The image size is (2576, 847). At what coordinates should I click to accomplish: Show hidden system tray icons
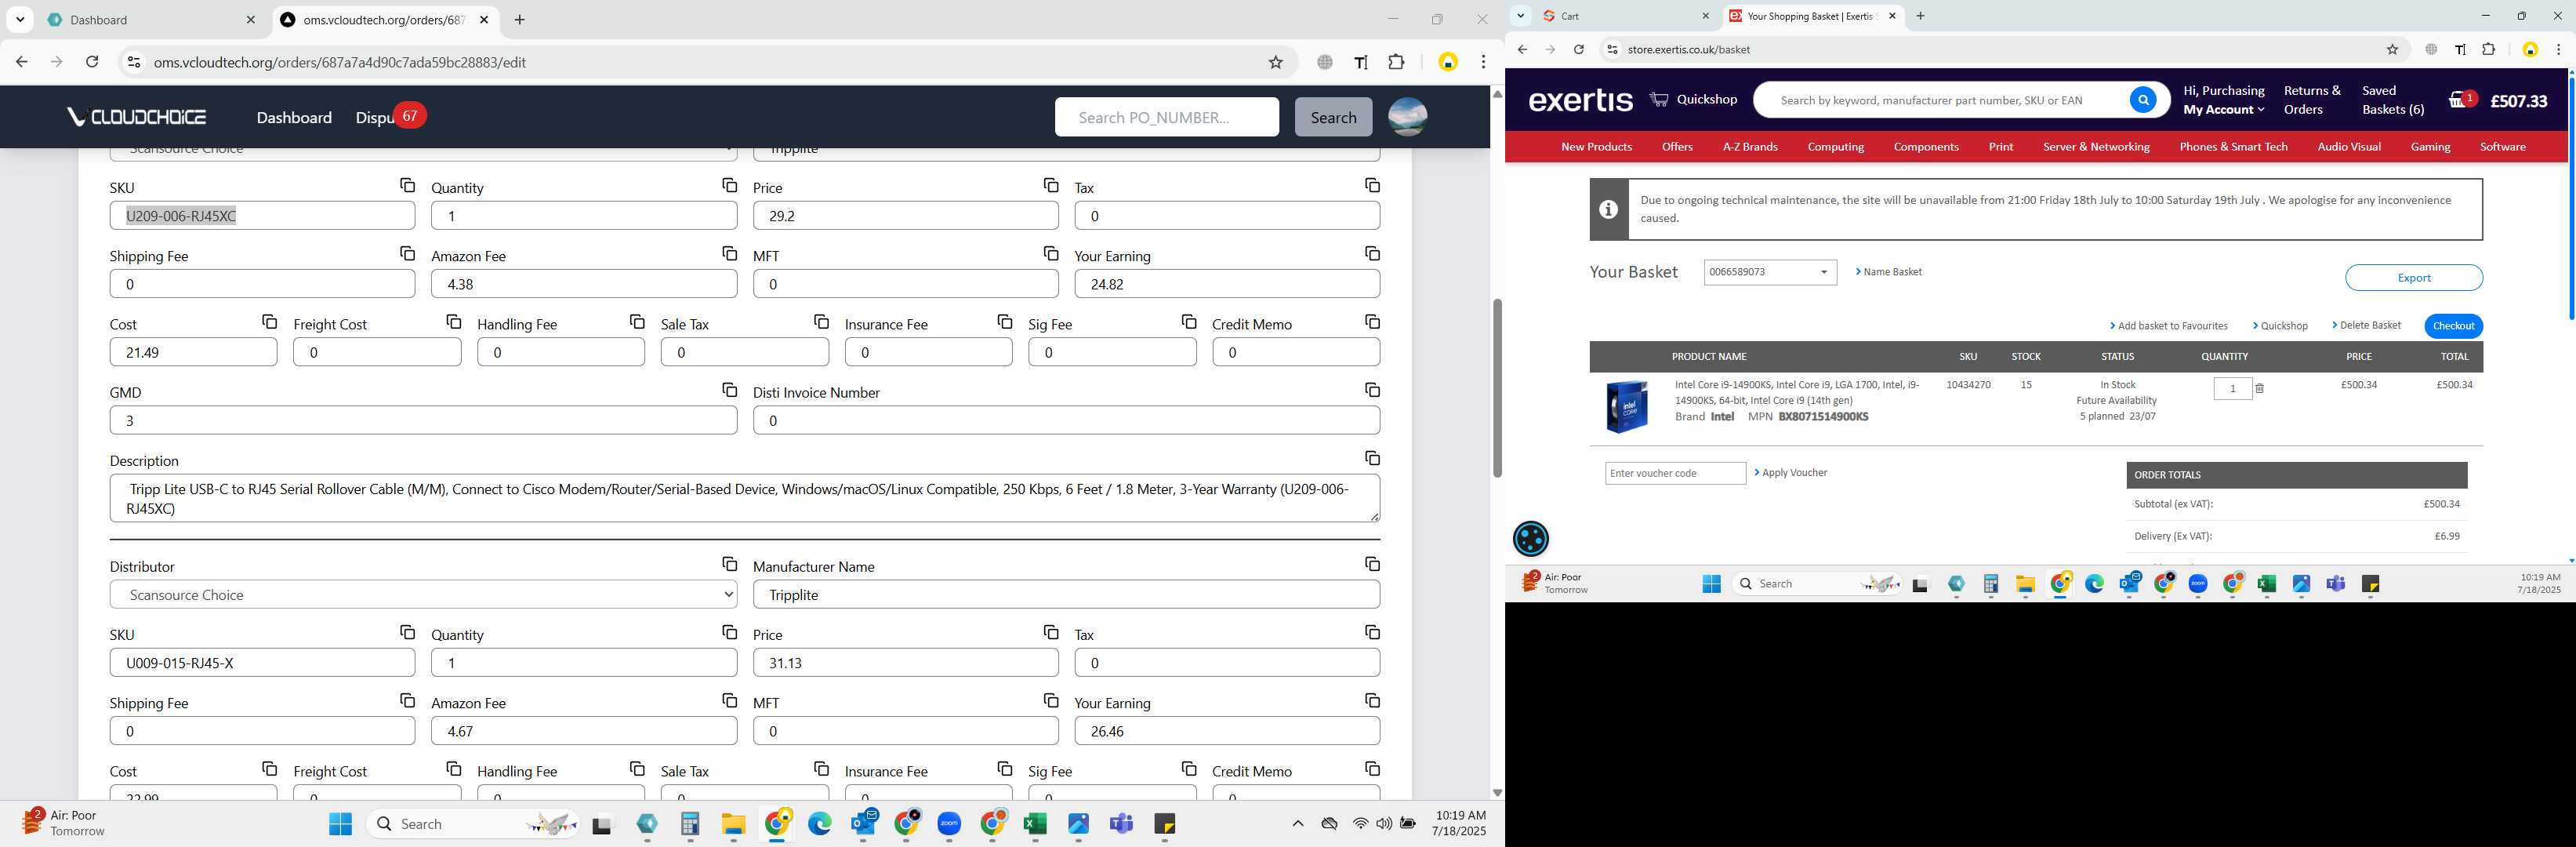pos(1297,824)
